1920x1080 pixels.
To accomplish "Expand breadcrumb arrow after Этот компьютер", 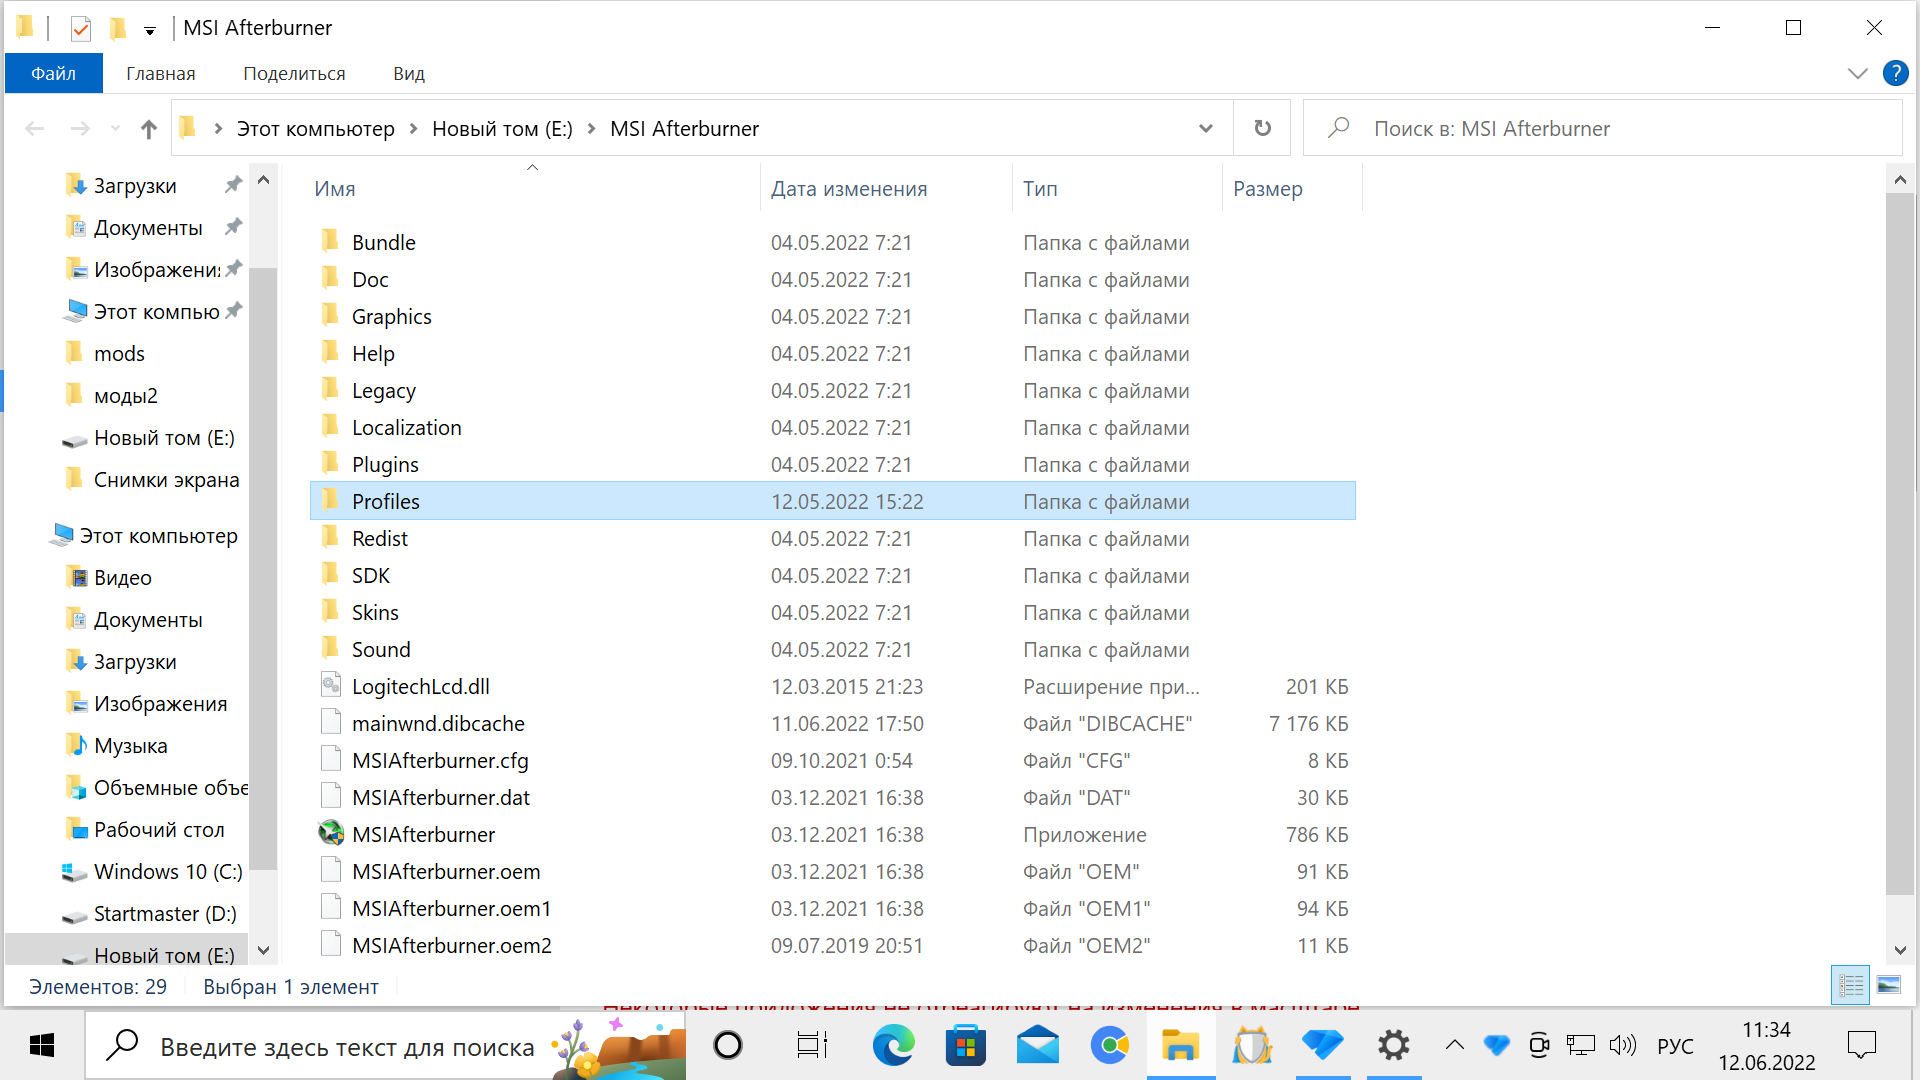I will point(413,129).
